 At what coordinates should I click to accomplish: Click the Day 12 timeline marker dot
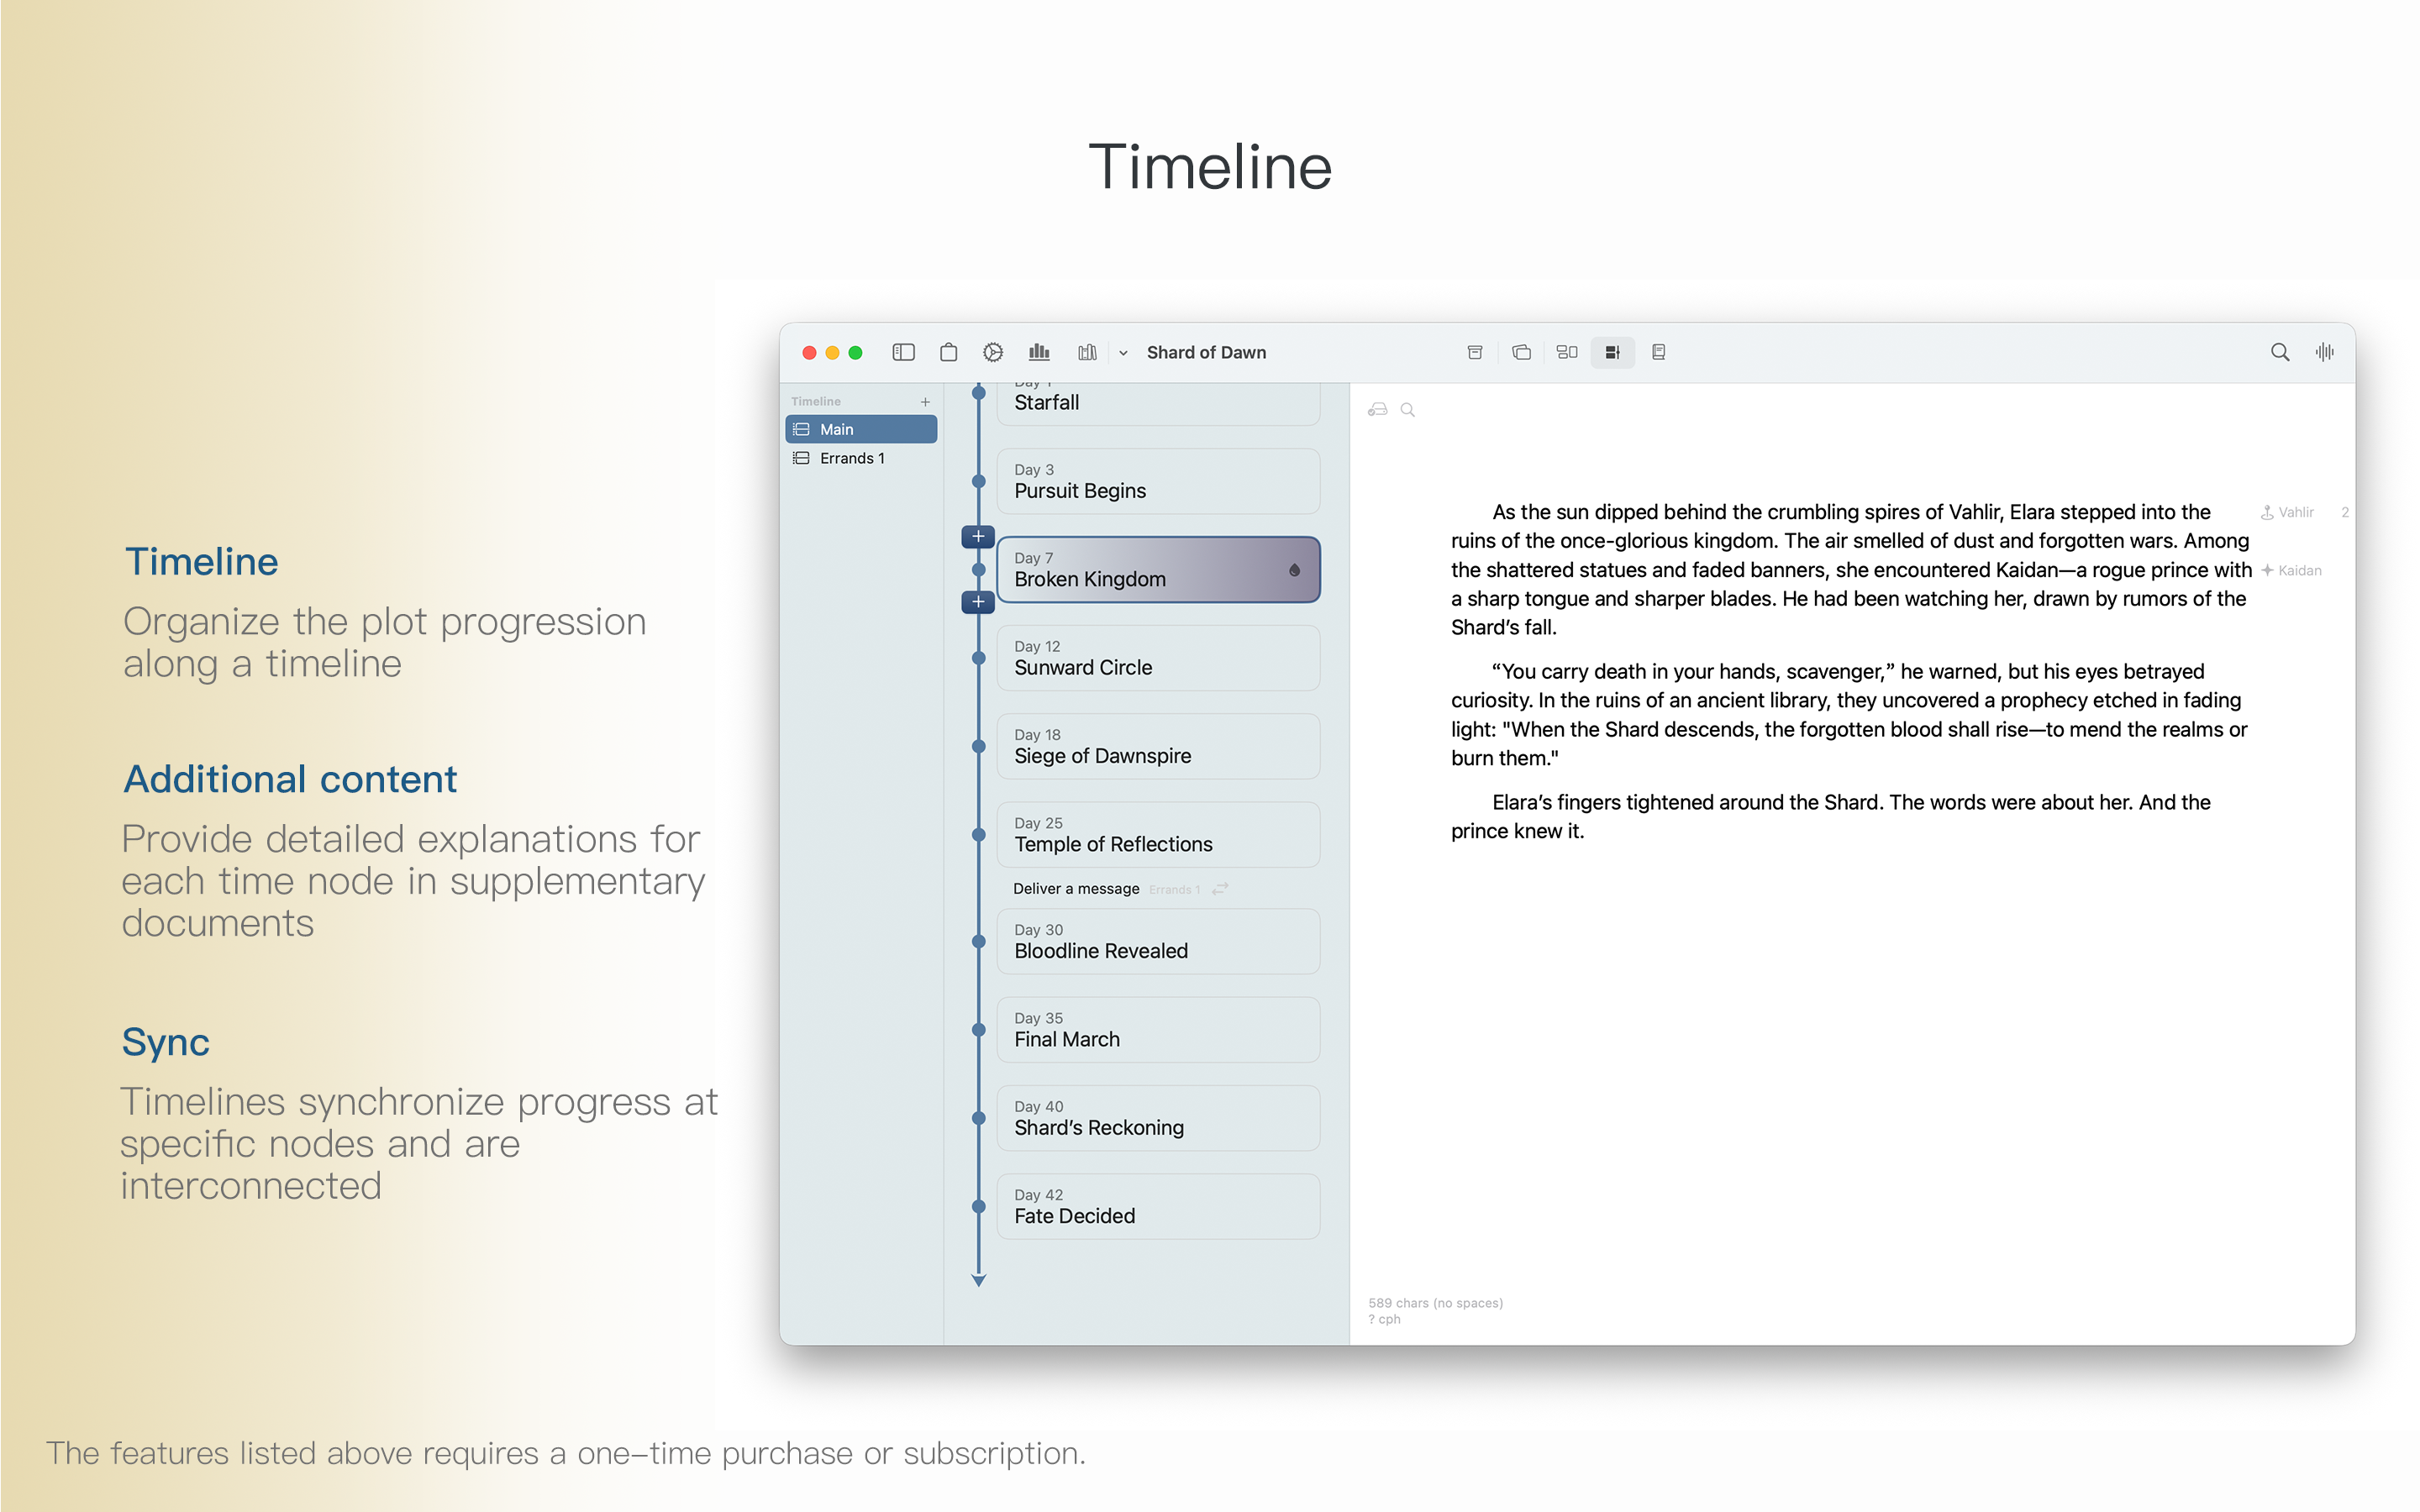(978, 658)
